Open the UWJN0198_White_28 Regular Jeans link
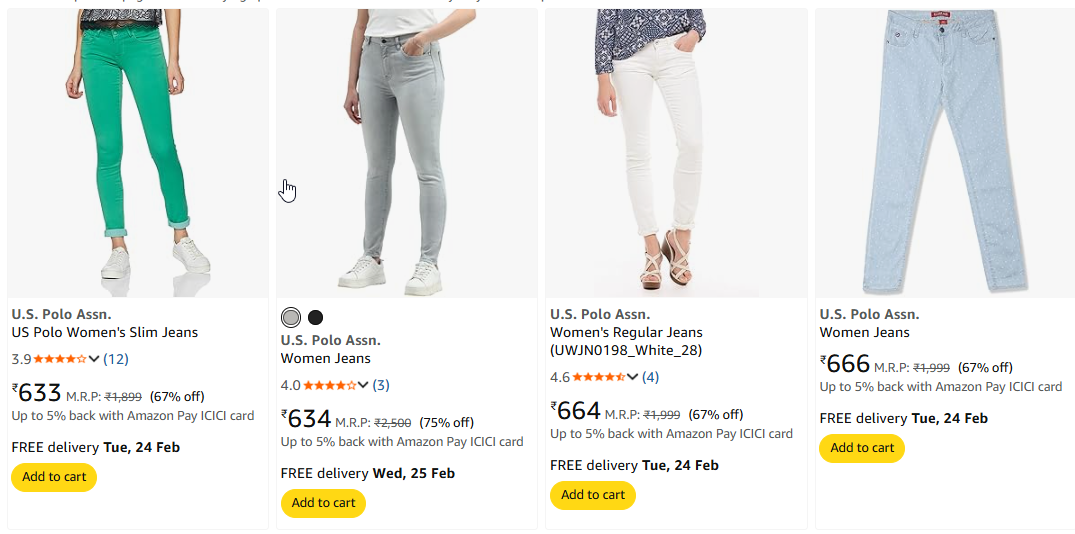Image resolution: width=1075 pixels, height=534 pixels. click(626, 341)
